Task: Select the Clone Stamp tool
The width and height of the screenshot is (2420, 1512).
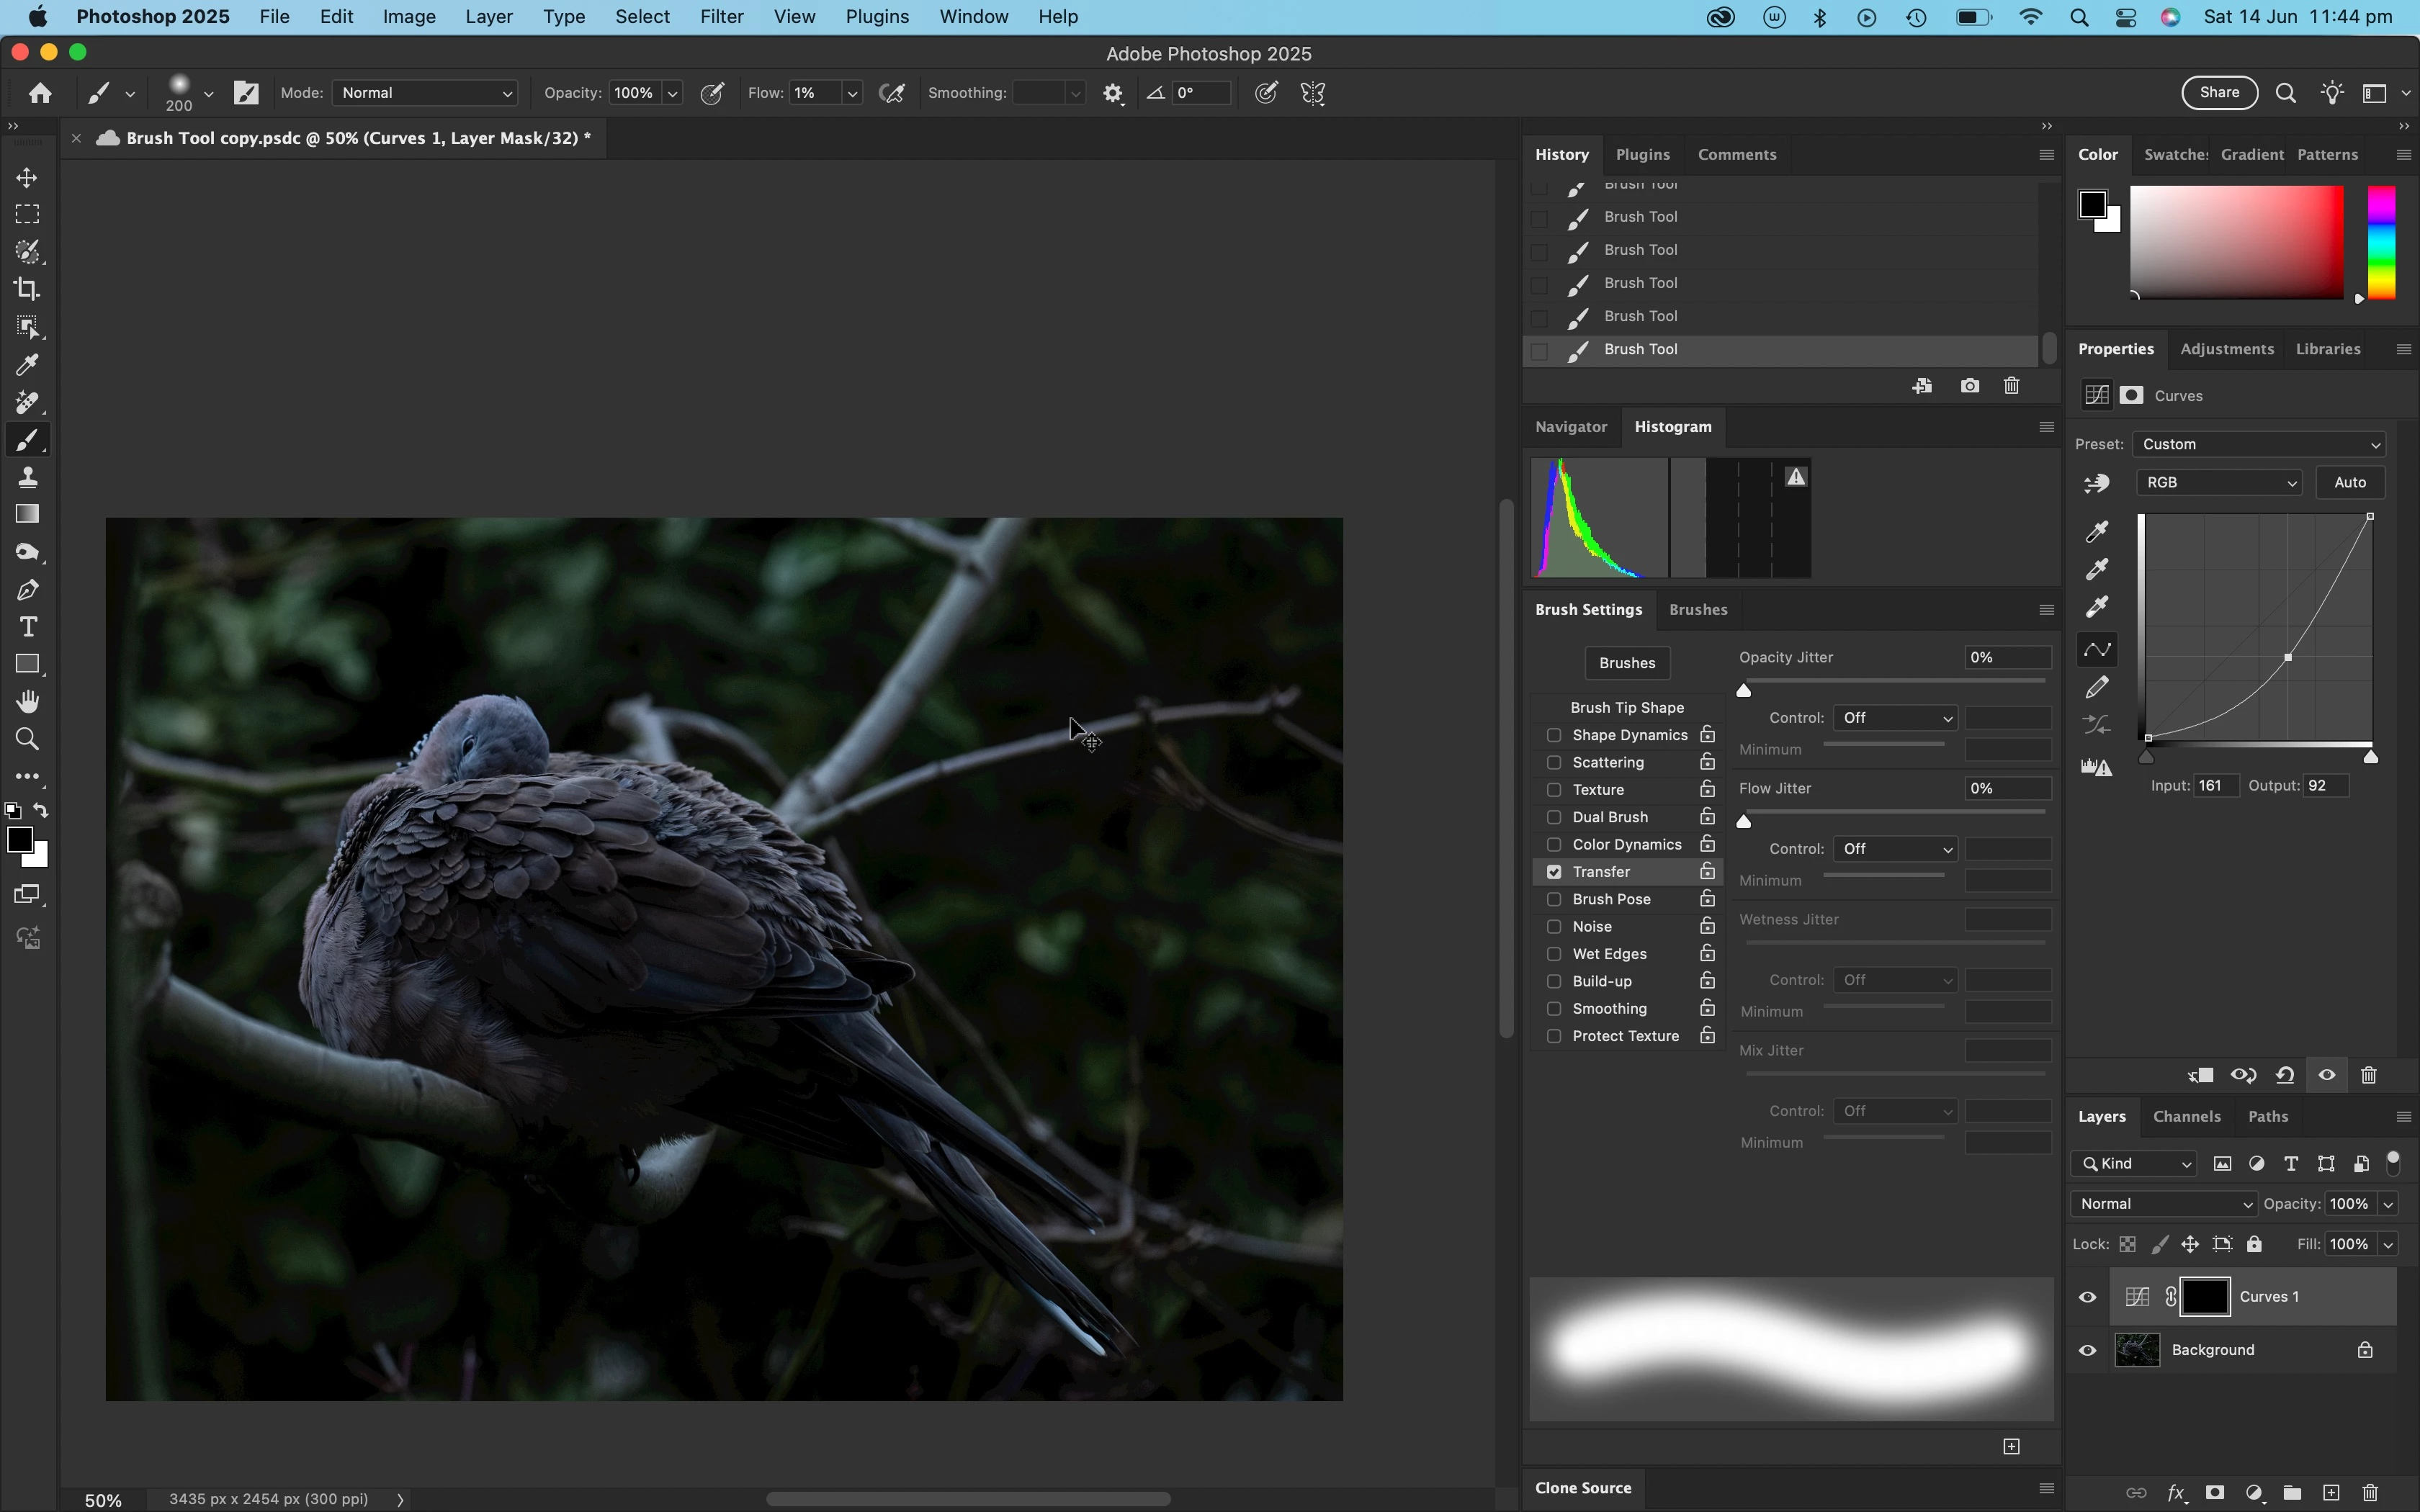Action: pos(27,477)
